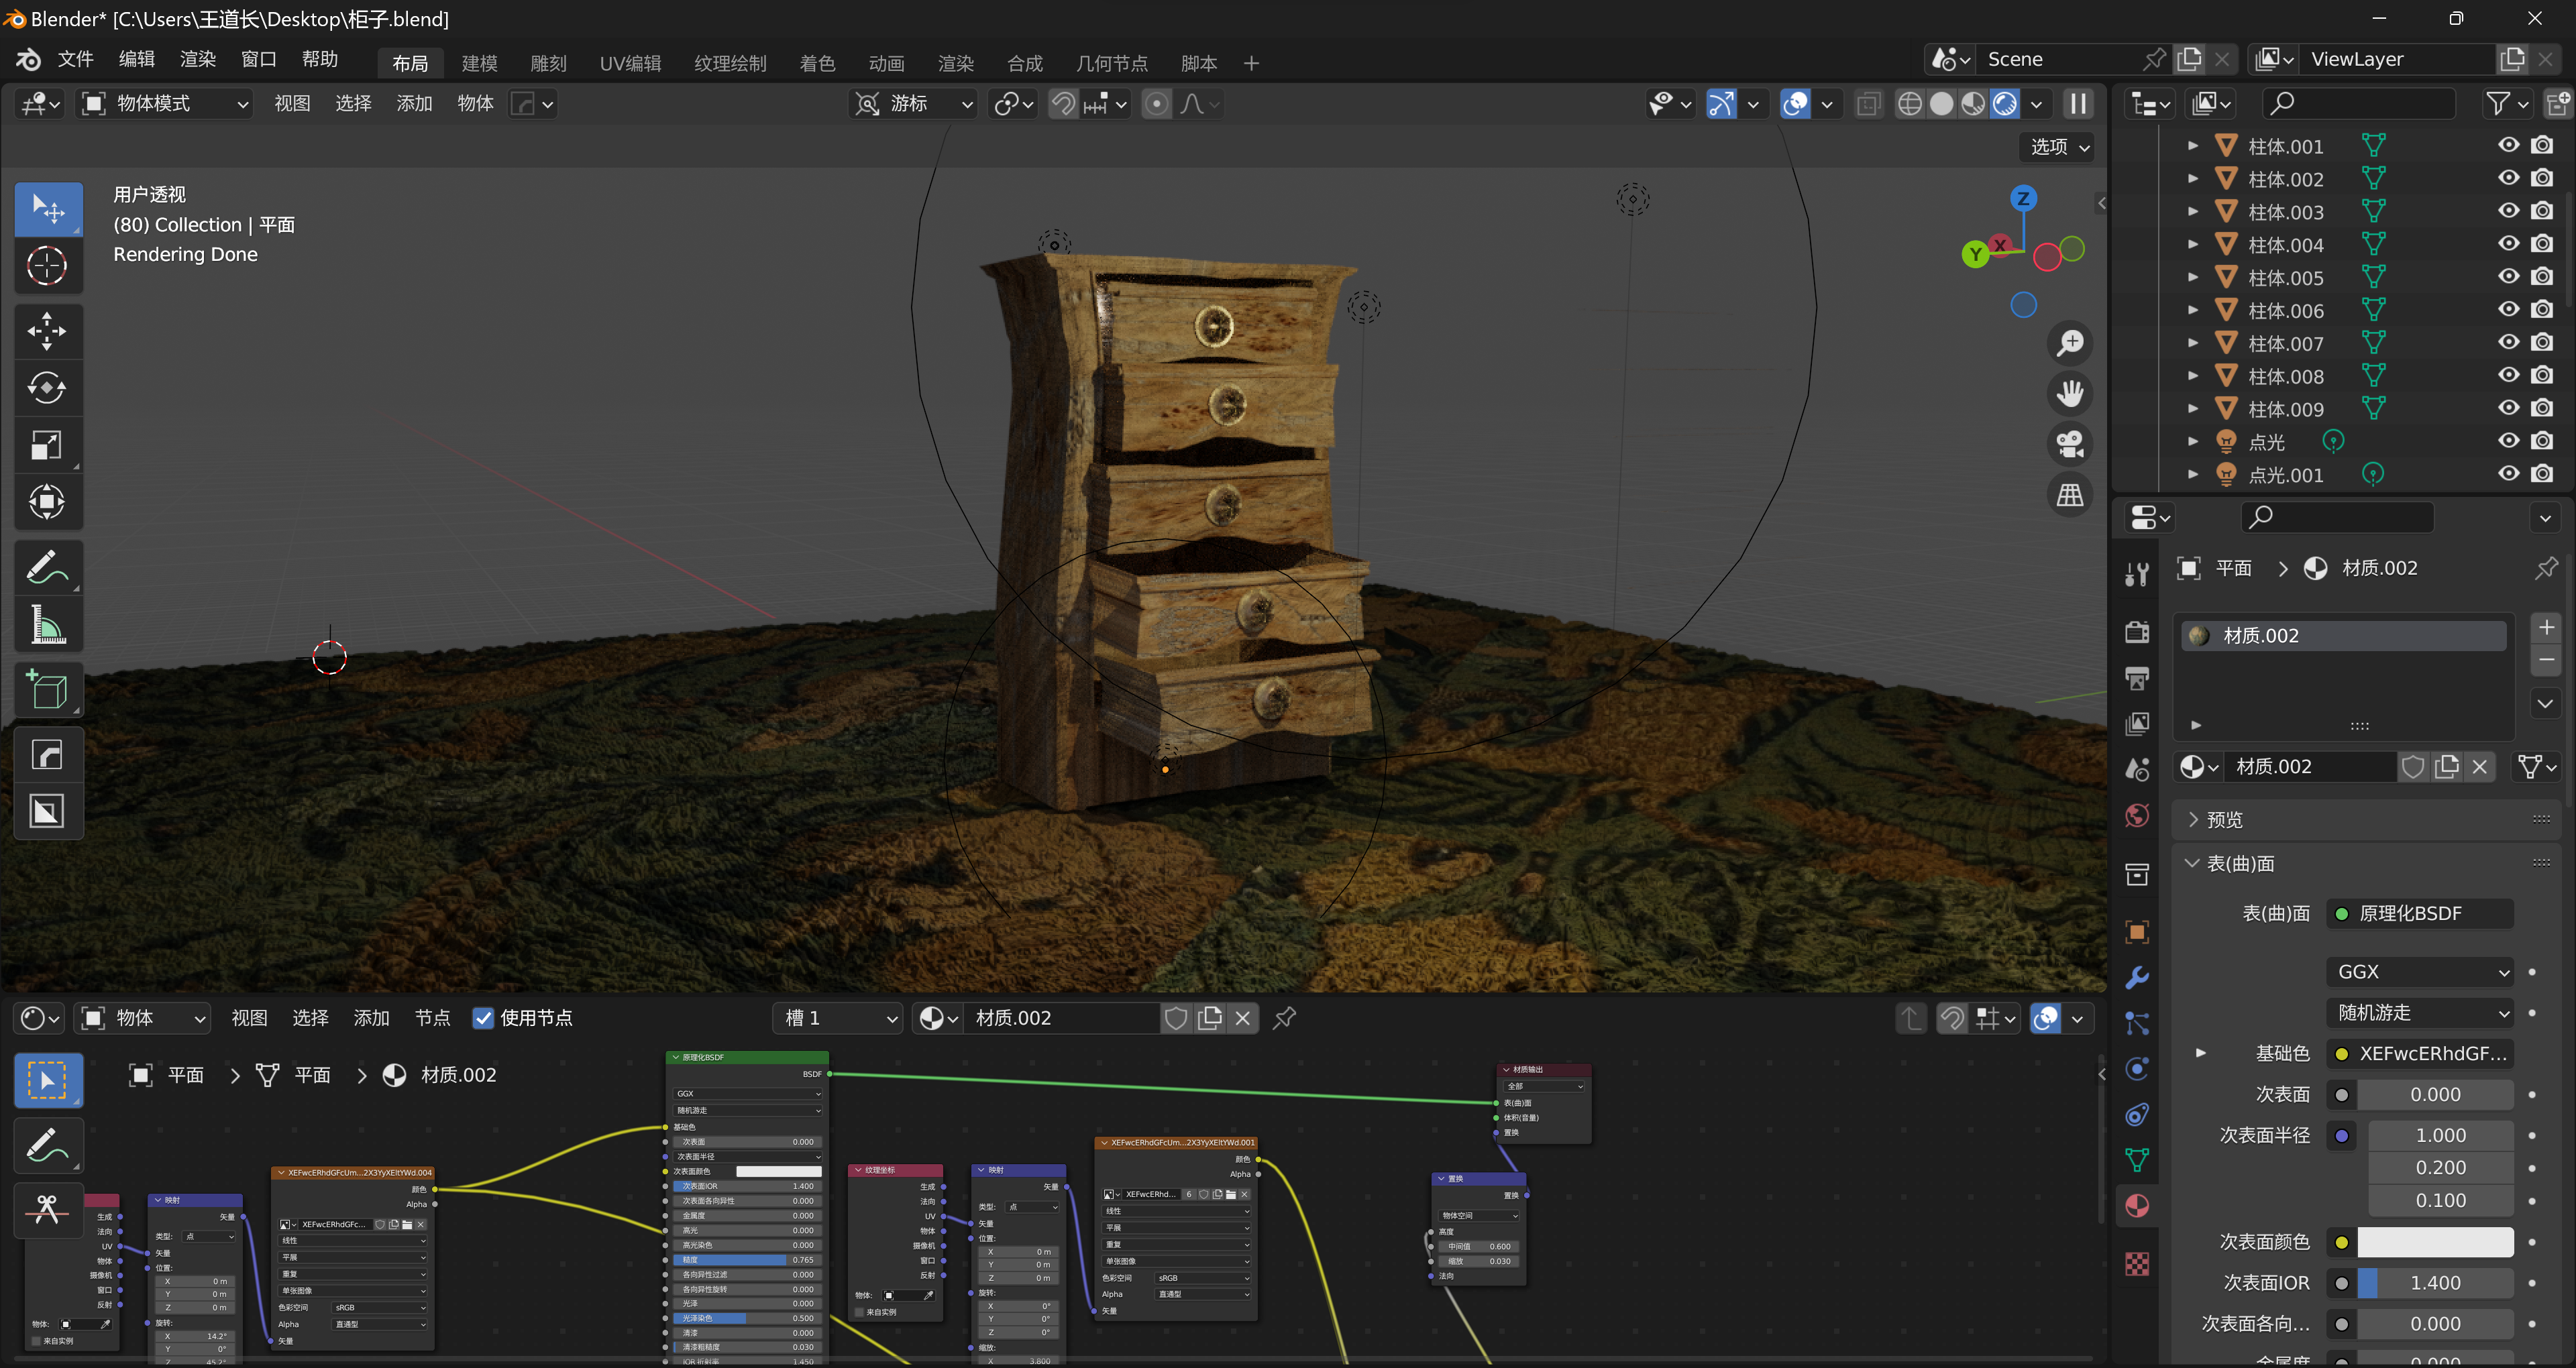Expand the 预览 panel

point(2224,820)
